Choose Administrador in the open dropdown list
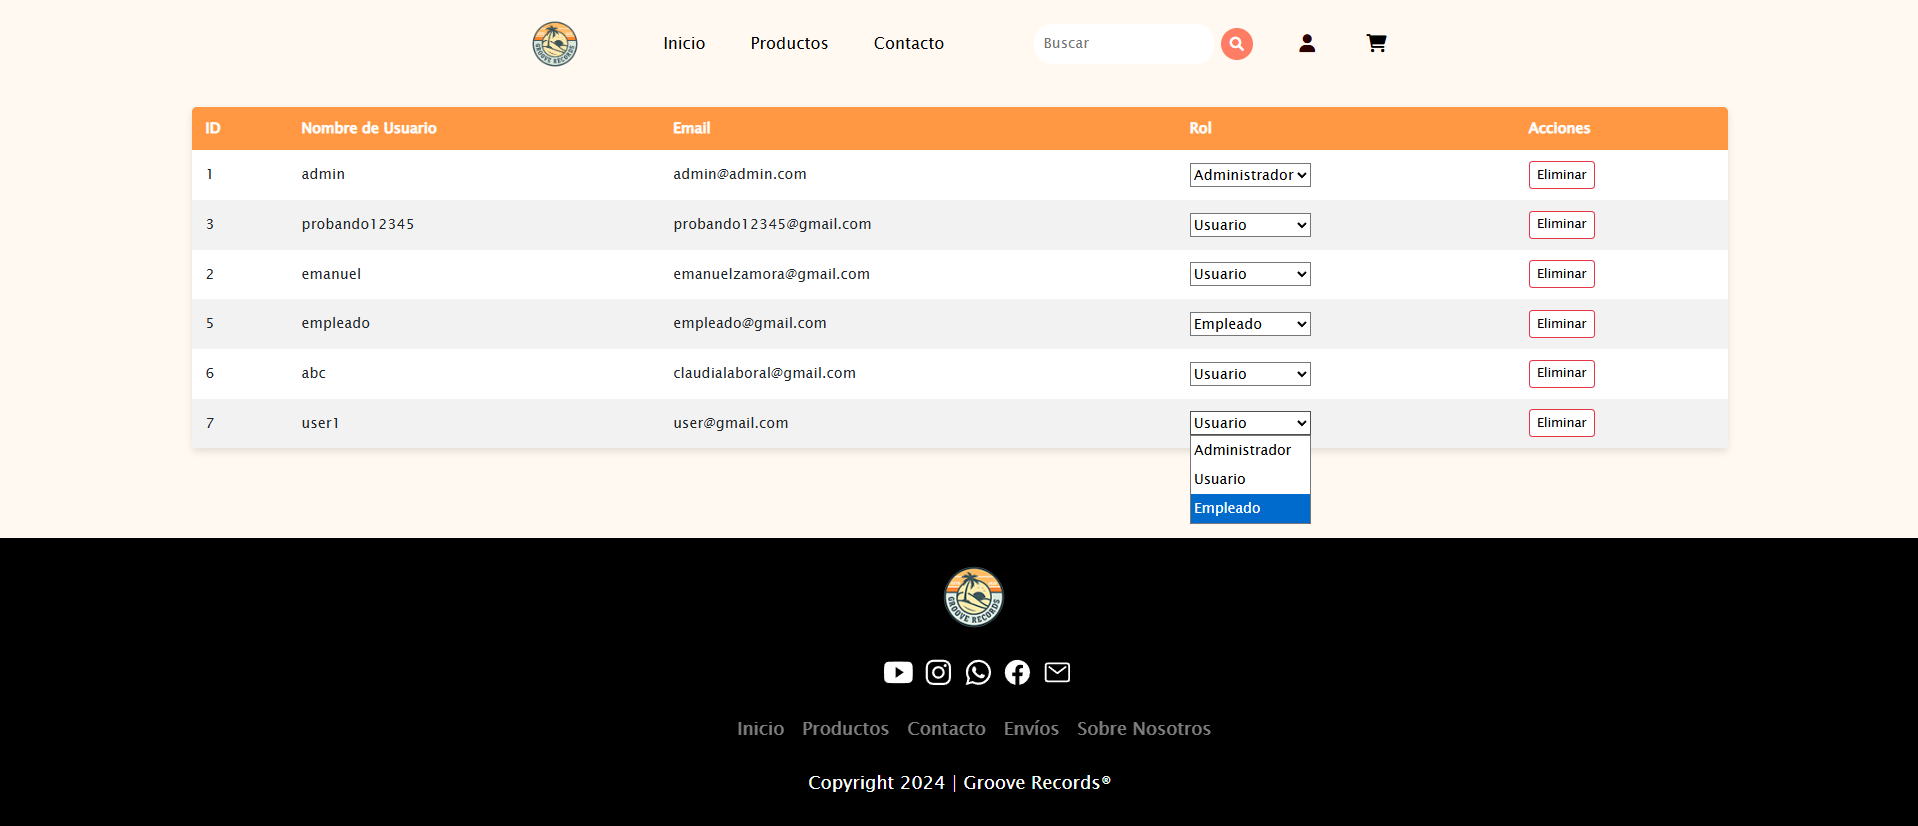This screenshot has height=826, width=1918. tap(1250, 450)
